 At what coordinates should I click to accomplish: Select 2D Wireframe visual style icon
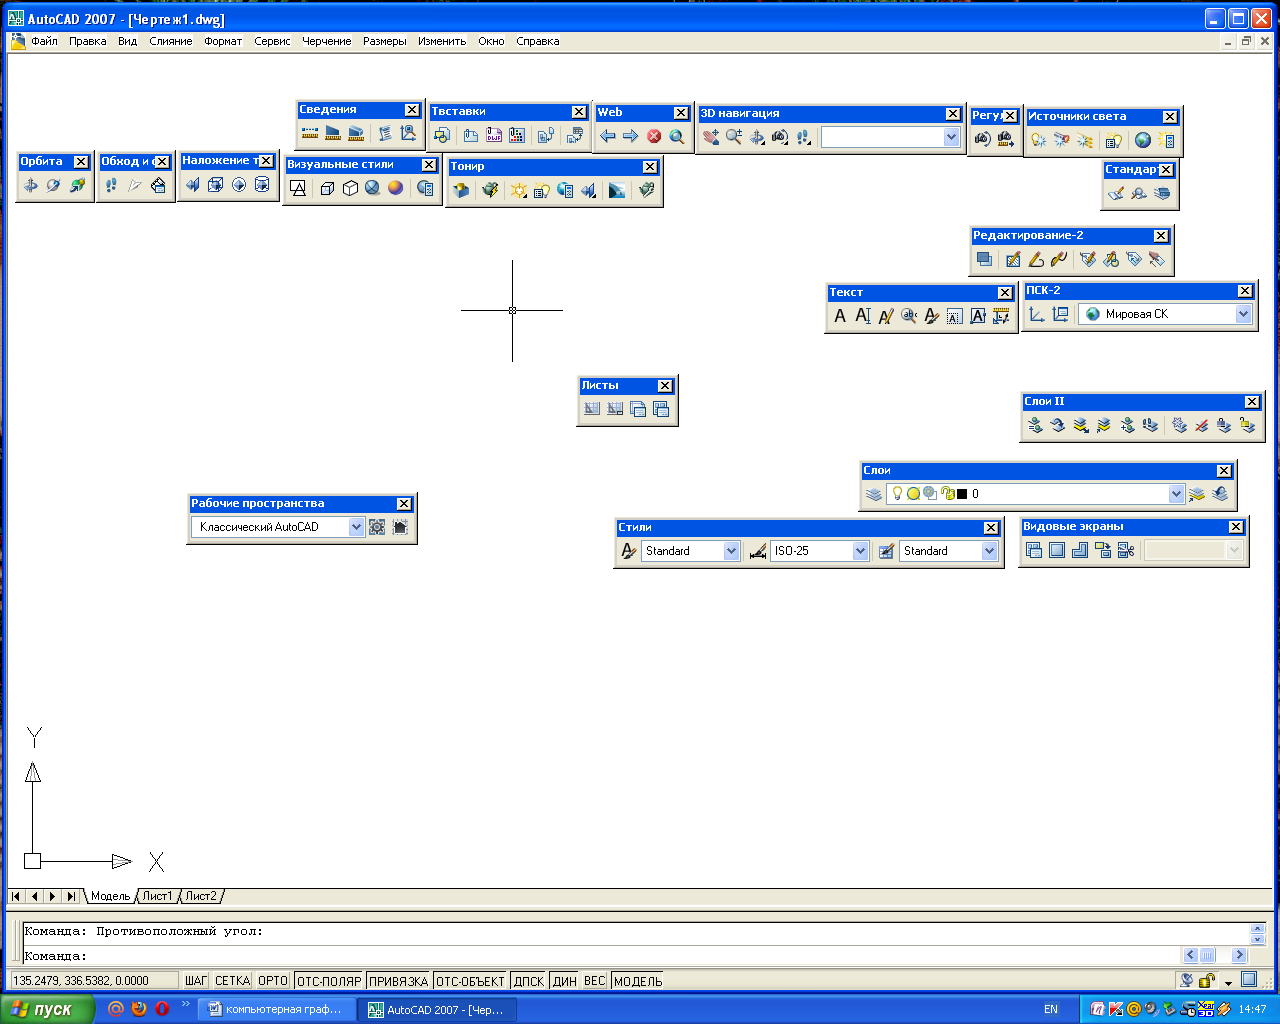point(298,188)
